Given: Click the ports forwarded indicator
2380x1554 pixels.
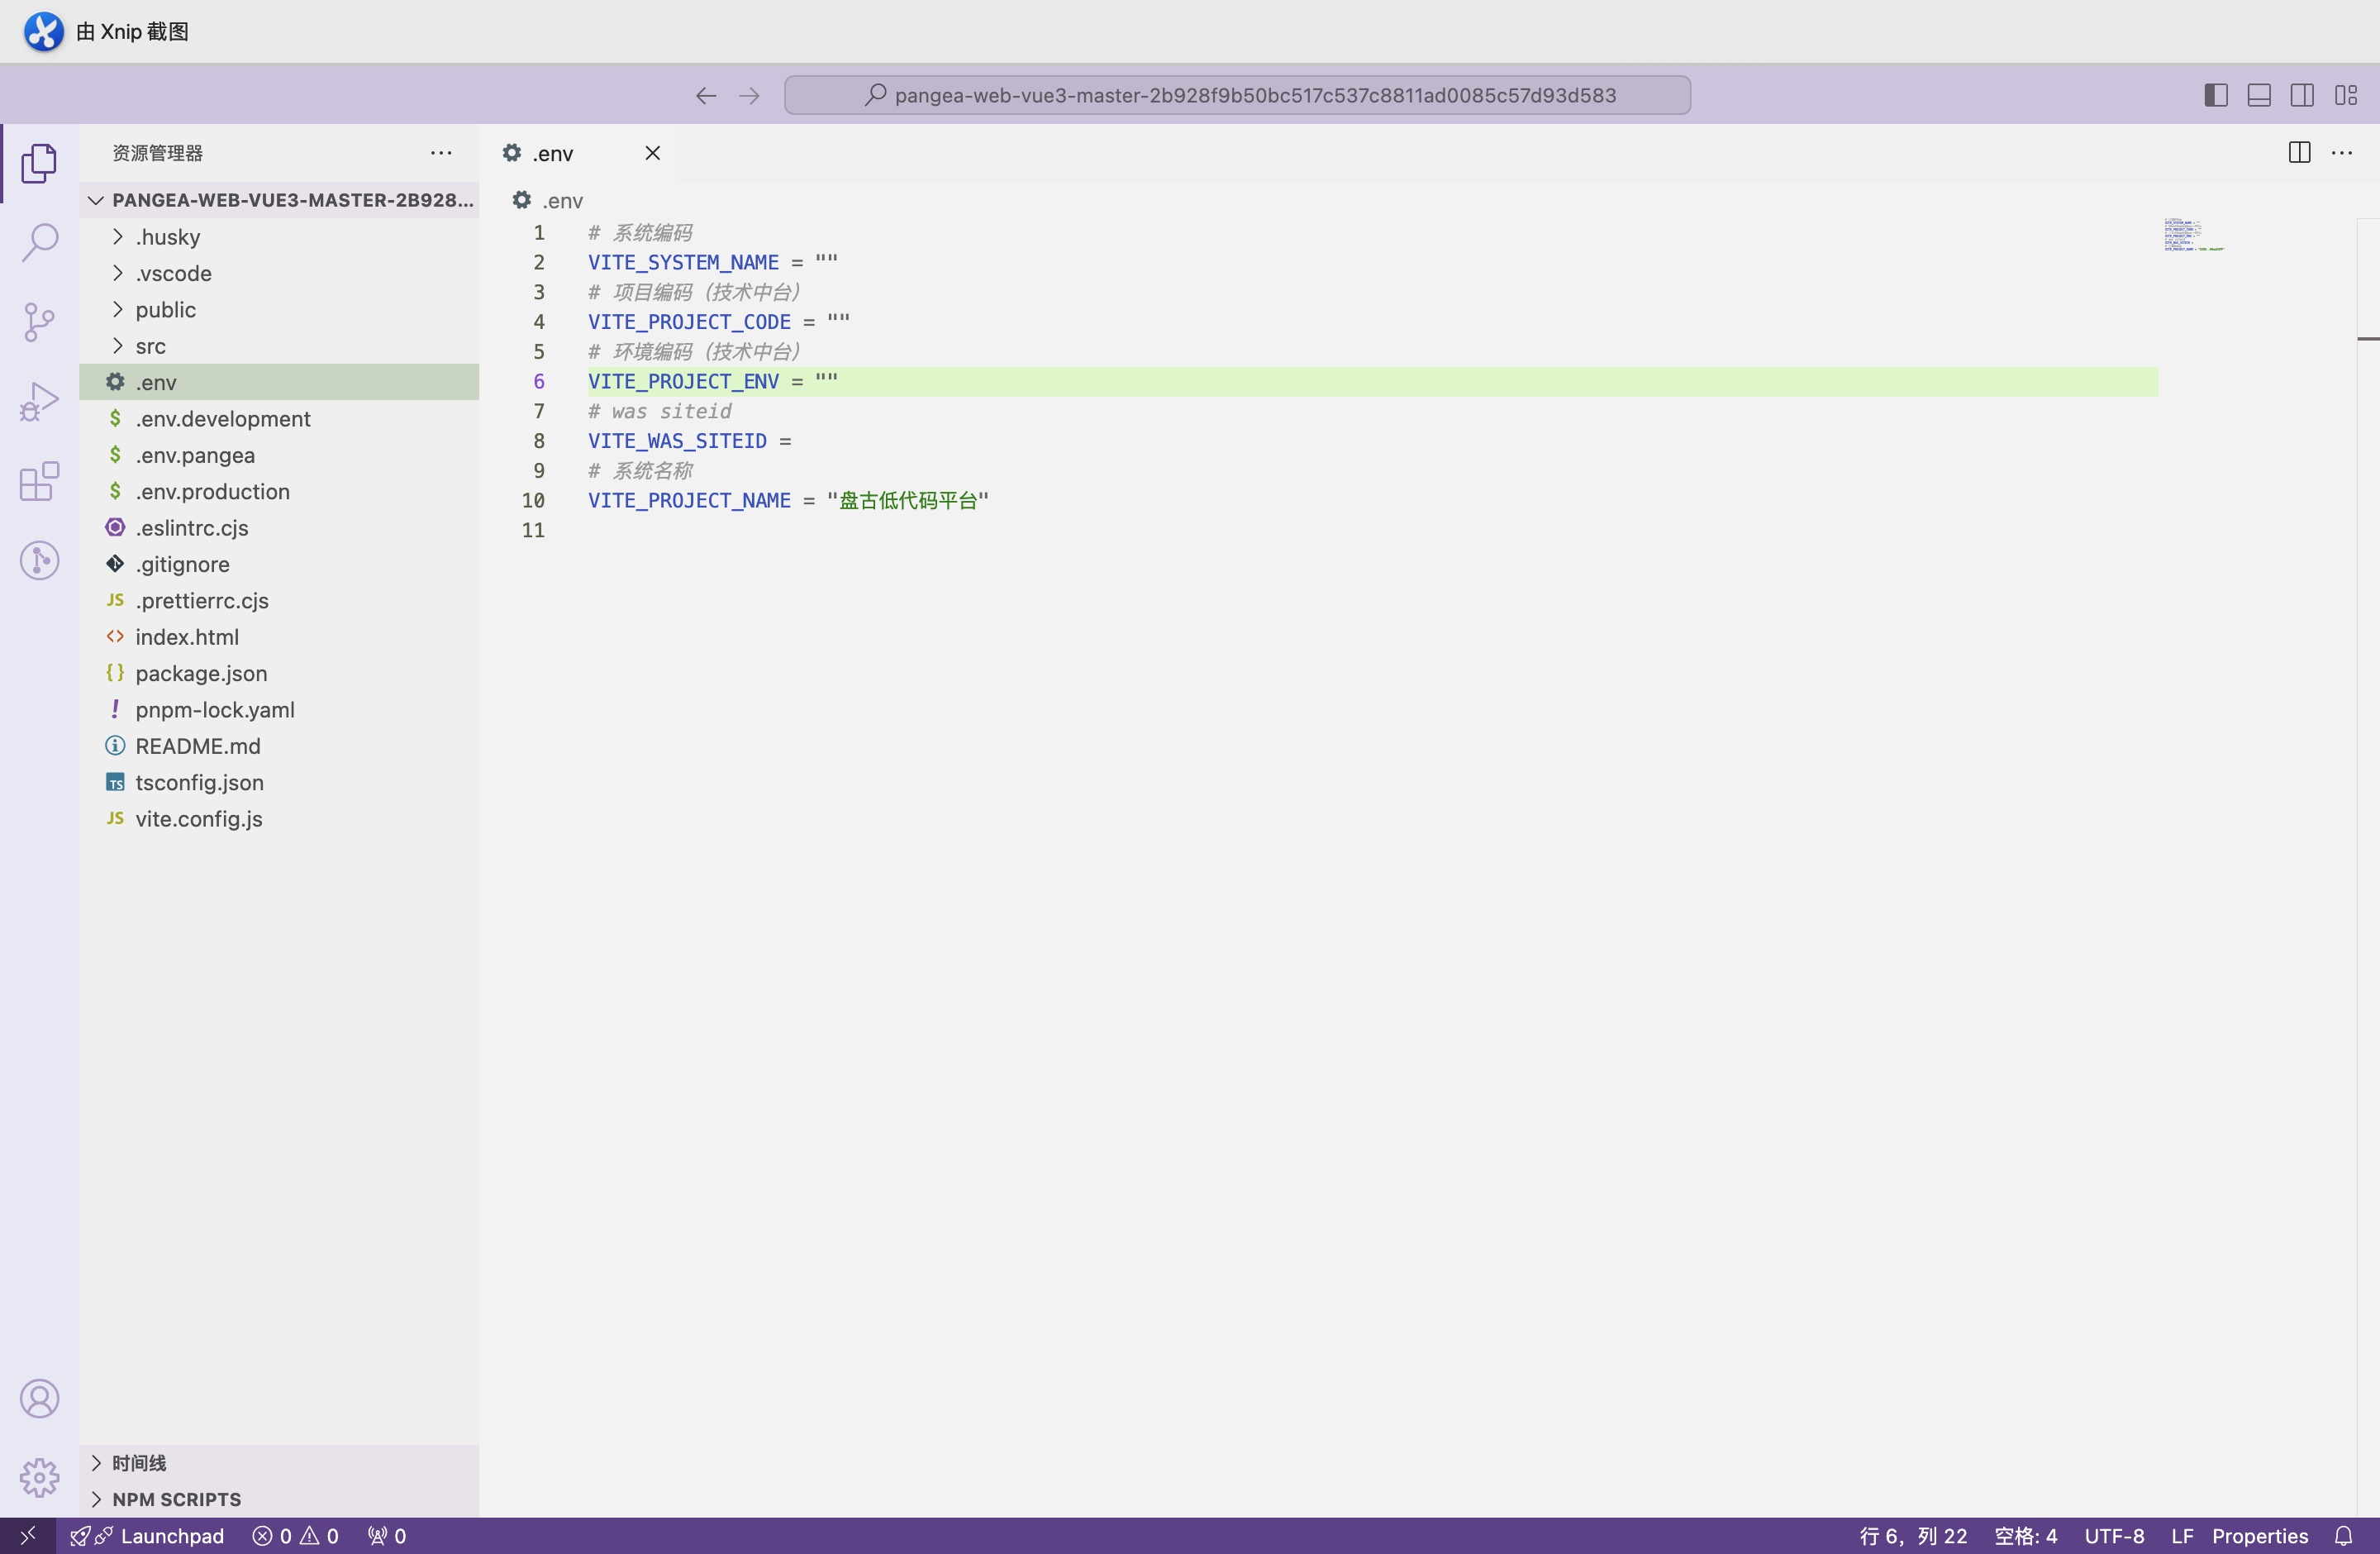Looking at the screenshot, I should click(x=387, y=1536).
